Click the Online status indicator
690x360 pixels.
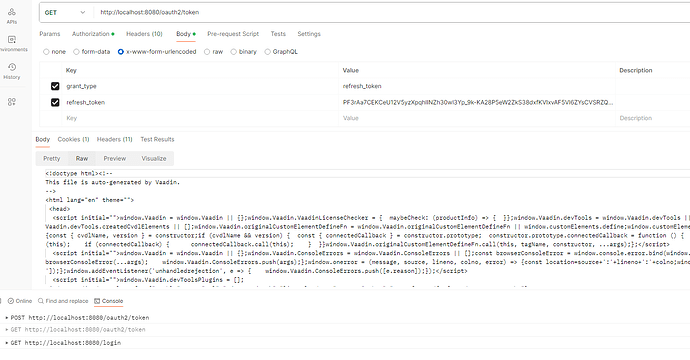tap(20, 301)
